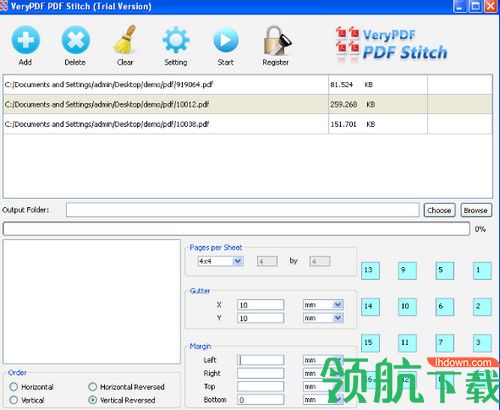Click layout preview tile 6
Viewport: 500px width, 410px height.
pos(445,307)
